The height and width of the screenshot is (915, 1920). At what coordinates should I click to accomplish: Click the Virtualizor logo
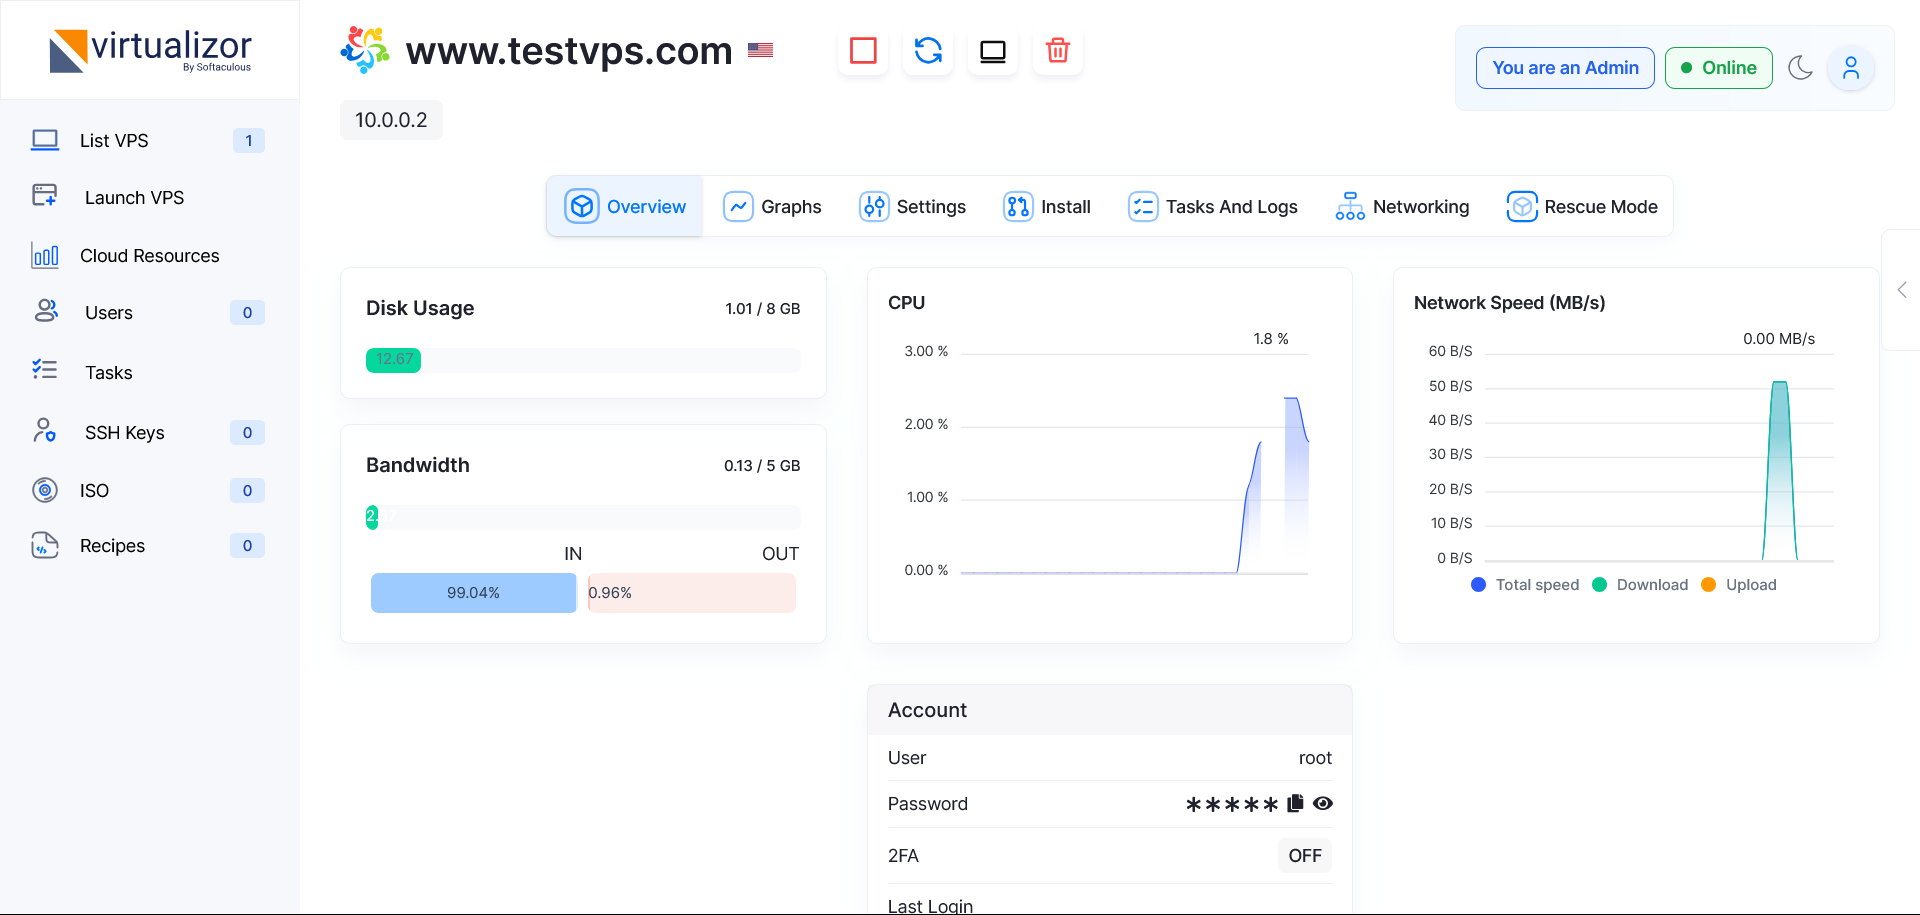(150, 50)
